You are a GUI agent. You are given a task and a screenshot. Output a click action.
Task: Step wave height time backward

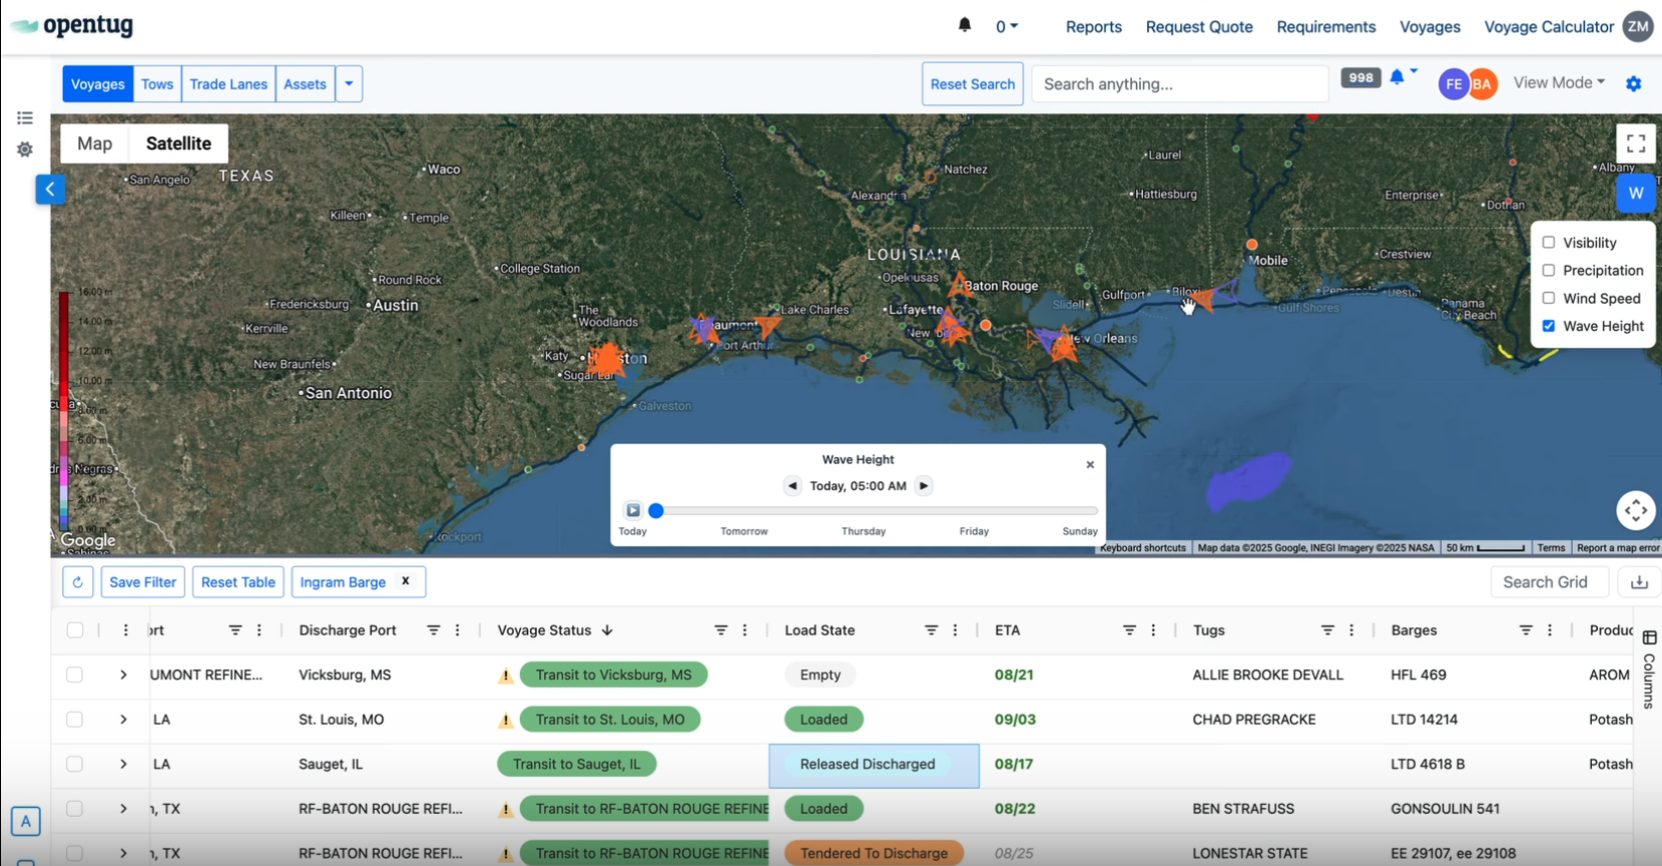coord(792,486)
